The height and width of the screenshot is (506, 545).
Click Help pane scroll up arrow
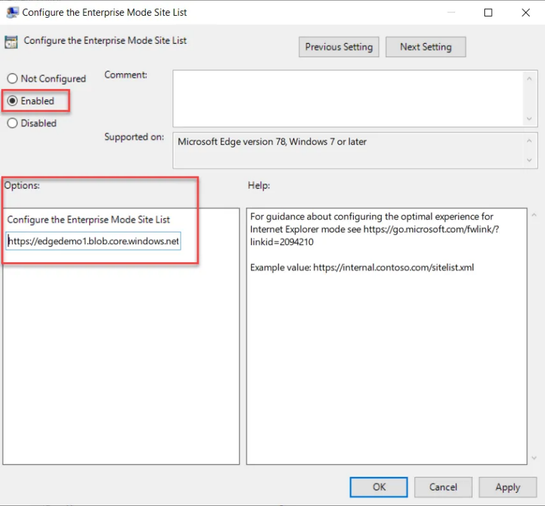tap(534, 215)
